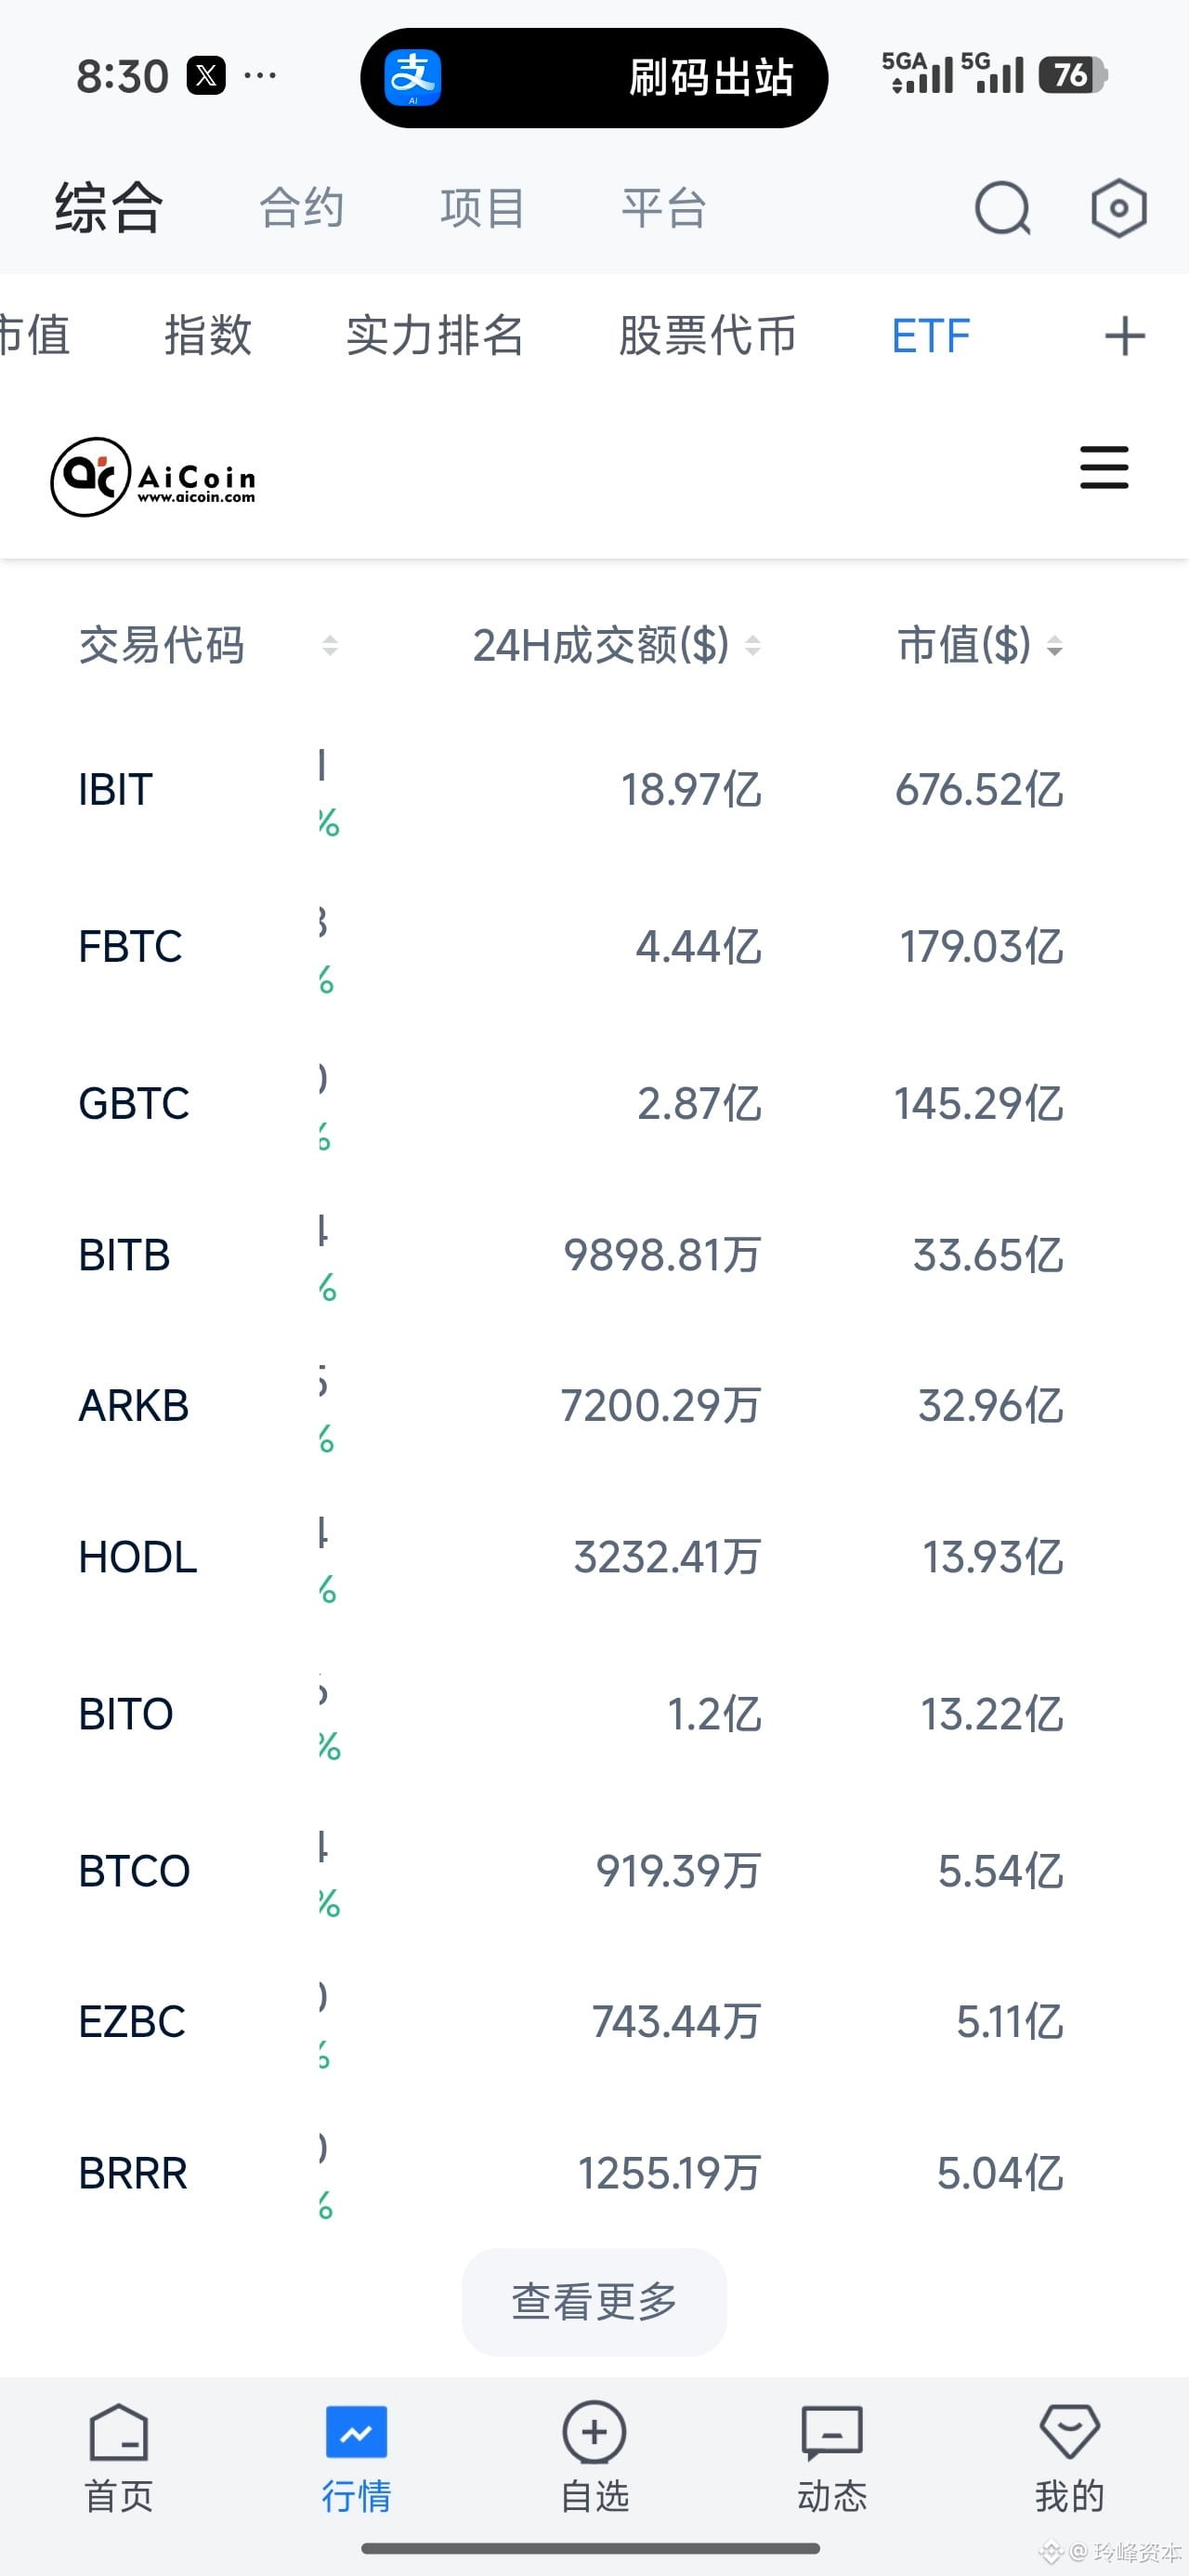This screenshot has width=1189, height=2576.
Task: Switch to 股票代币 sub-tab
Action: pyautogui.click(x=708, y=336)
